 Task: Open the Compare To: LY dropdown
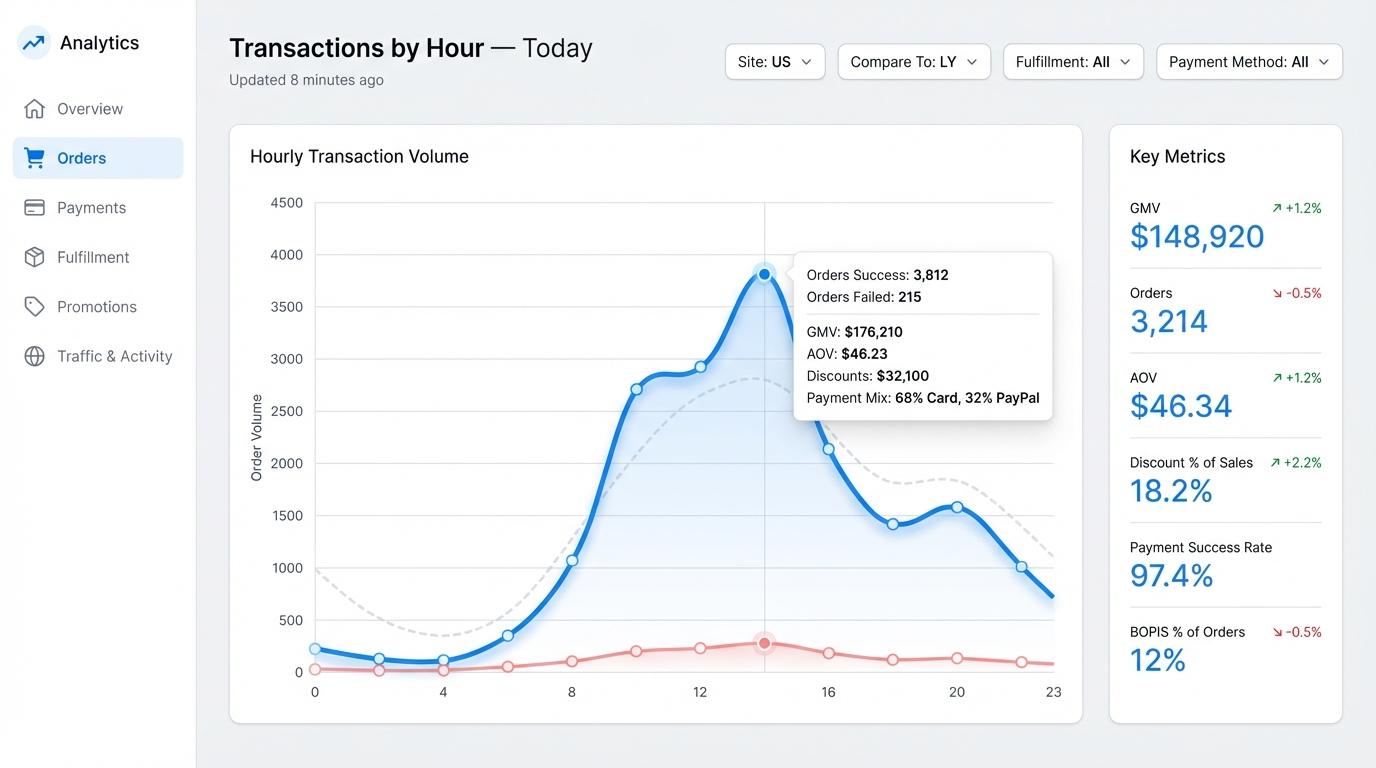point(913,61)
